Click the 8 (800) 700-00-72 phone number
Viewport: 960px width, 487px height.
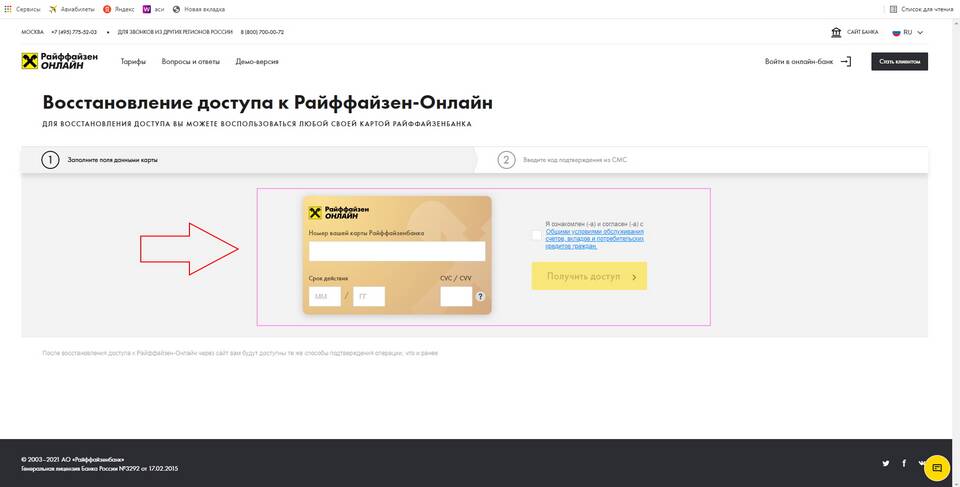pos(262,32)
